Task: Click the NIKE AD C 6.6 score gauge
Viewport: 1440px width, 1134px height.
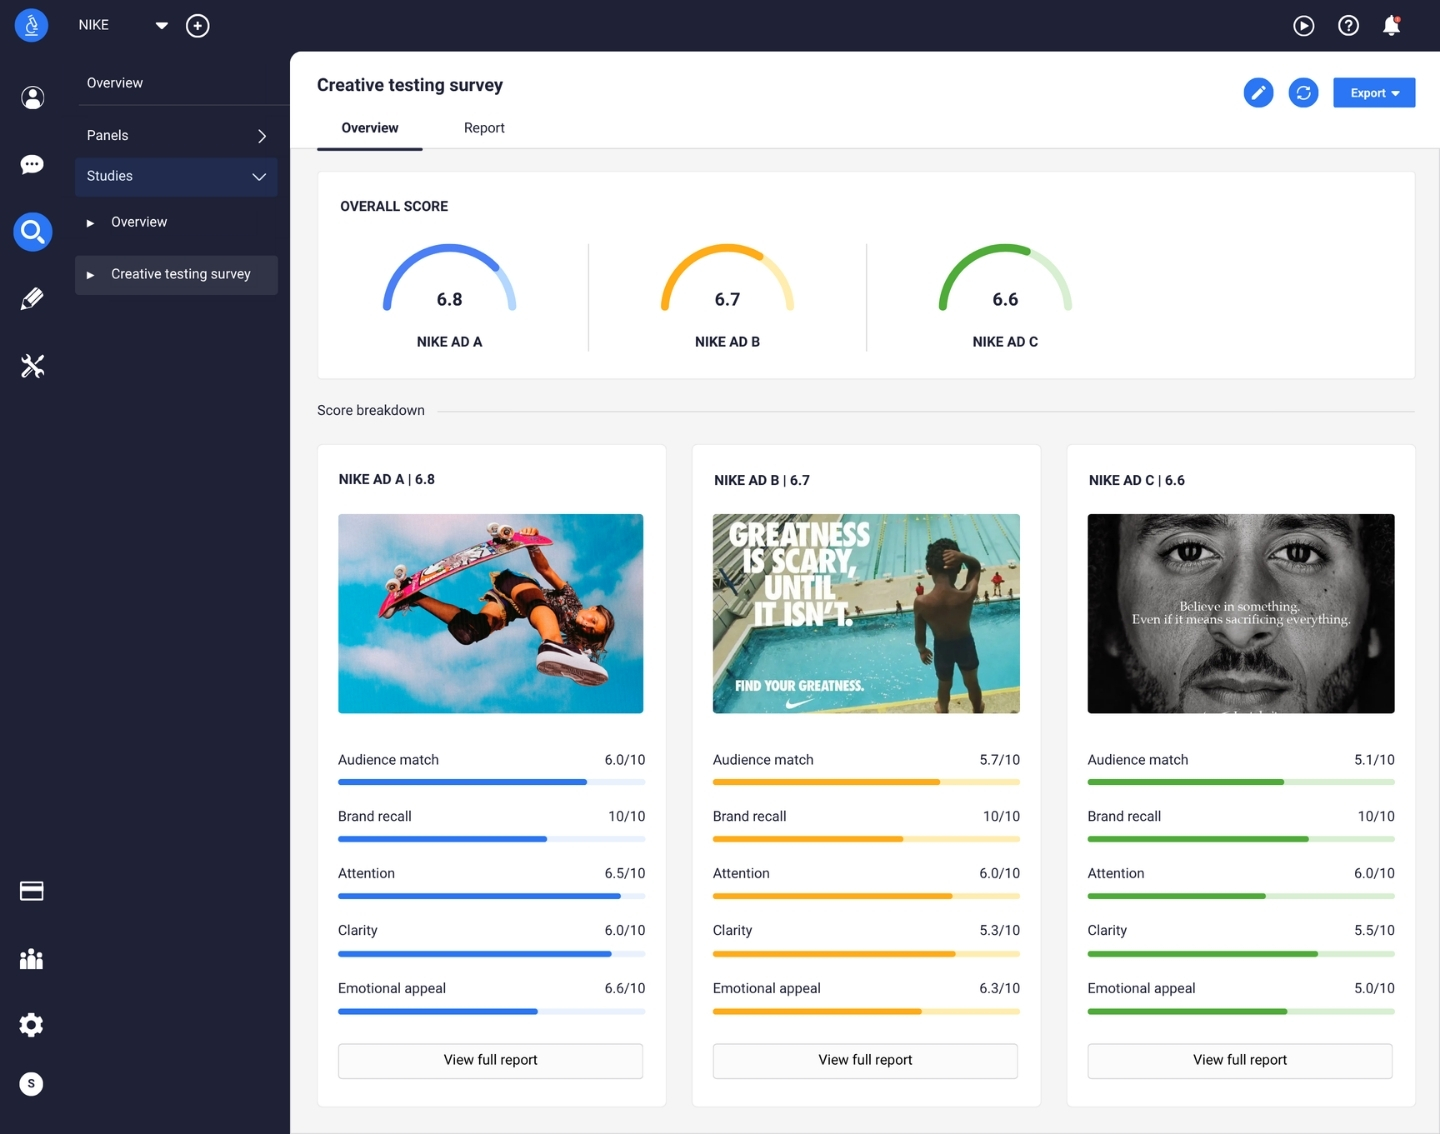Action: [1005, 280]
